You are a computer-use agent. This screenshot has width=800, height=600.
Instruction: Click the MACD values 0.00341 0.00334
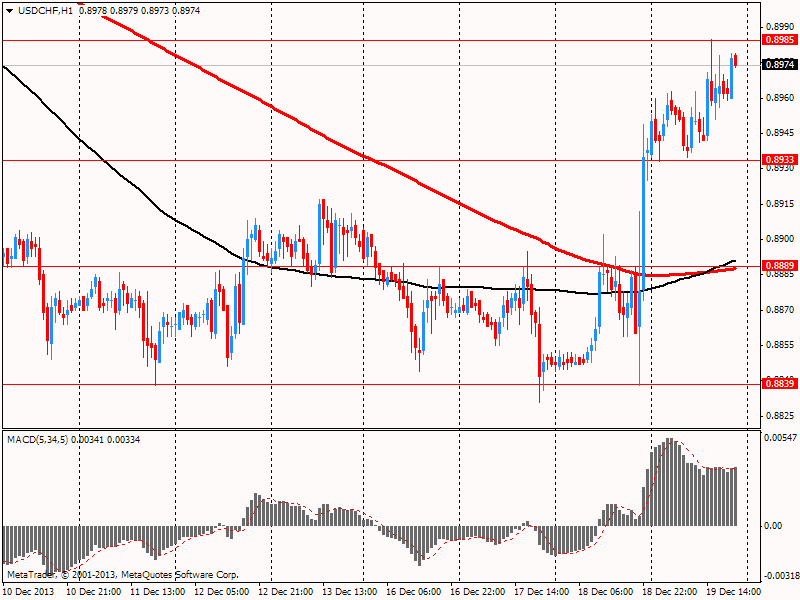[106, 440]
